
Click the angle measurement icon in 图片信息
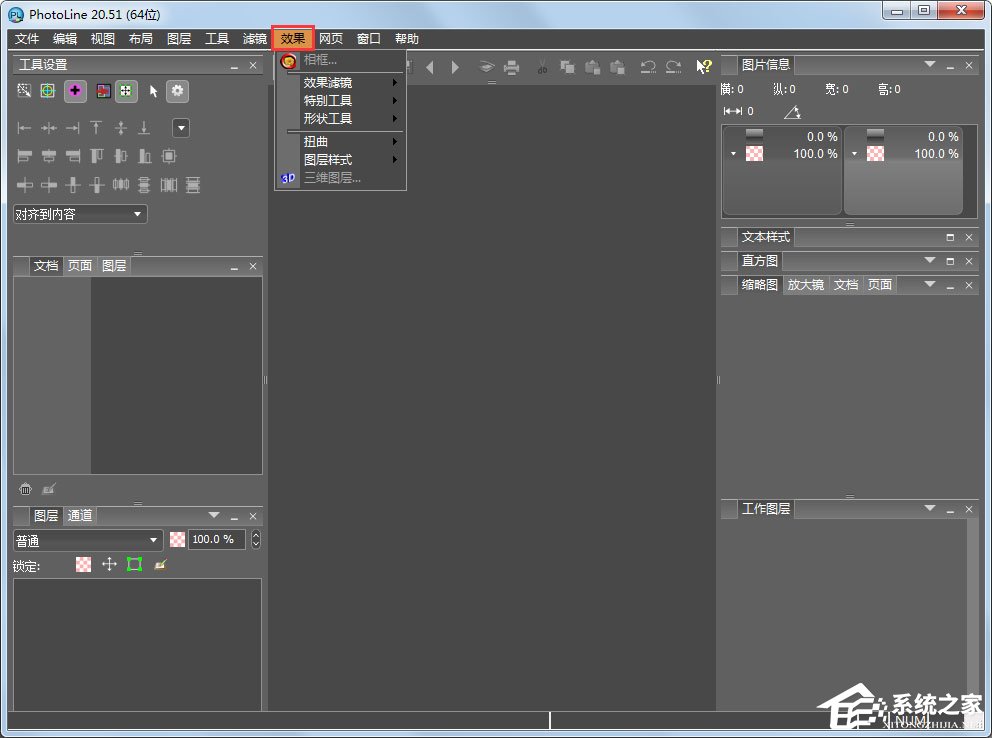pos(793,113)
